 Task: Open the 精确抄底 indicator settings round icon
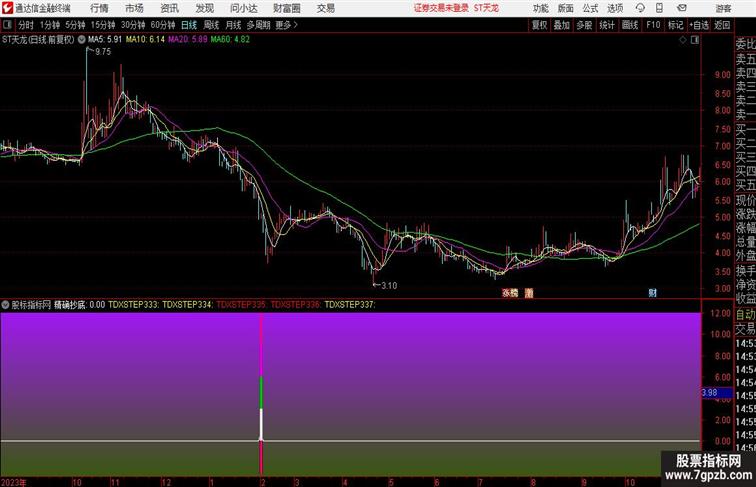coord(5,305)
